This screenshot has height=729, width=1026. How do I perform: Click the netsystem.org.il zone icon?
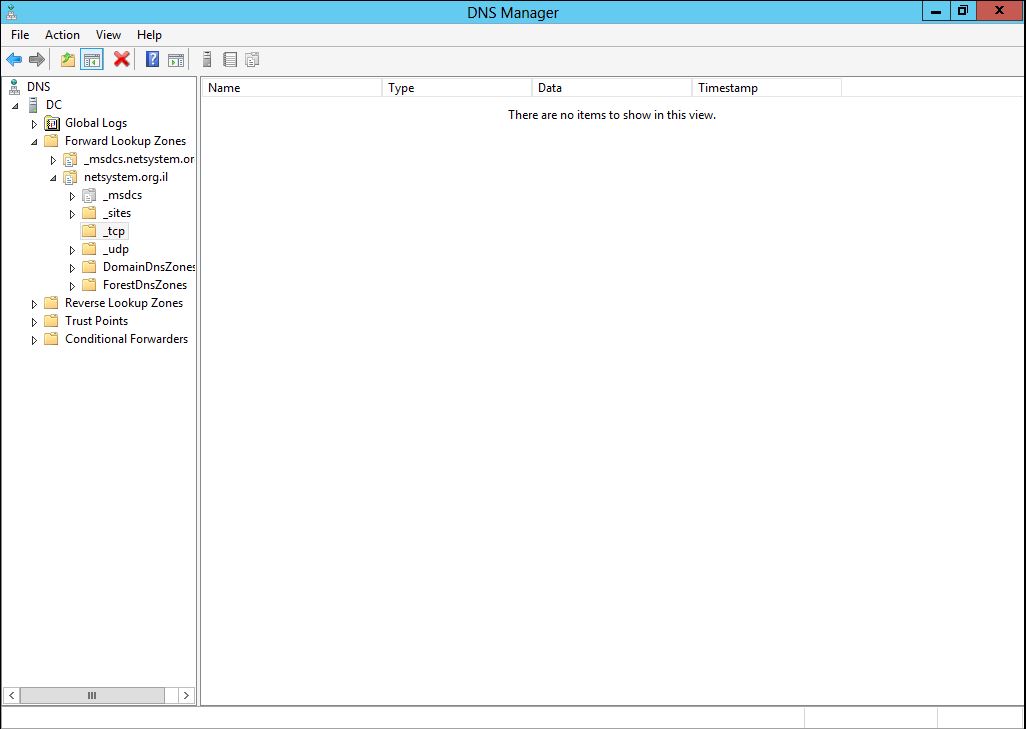(x=71, y=177)
